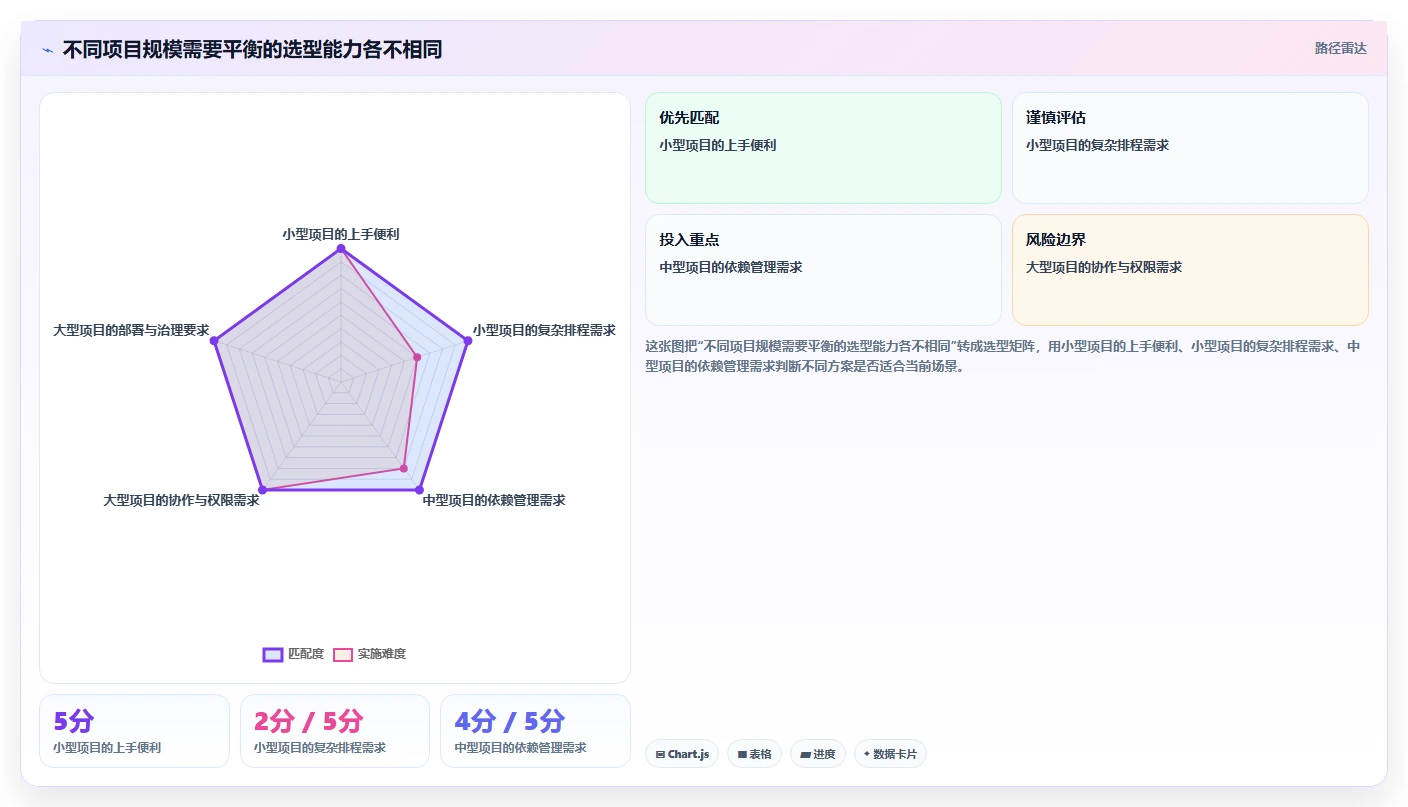
Task: Click the 2分 / 5分 score card
Action: pyautogui.click(x=335, y=731)
